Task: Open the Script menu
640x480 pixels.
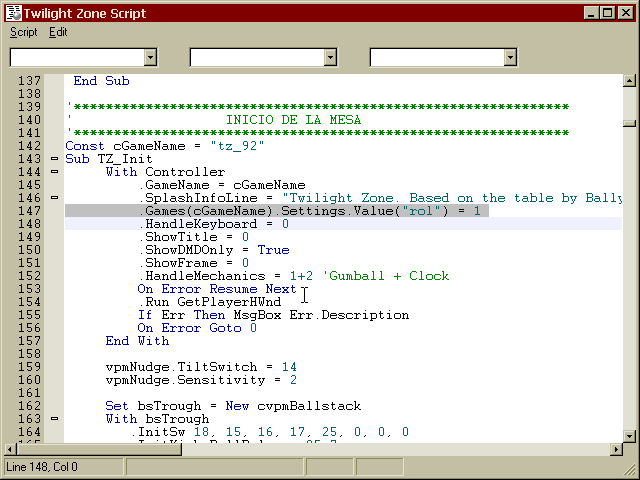Action: [x=23, y=32]
